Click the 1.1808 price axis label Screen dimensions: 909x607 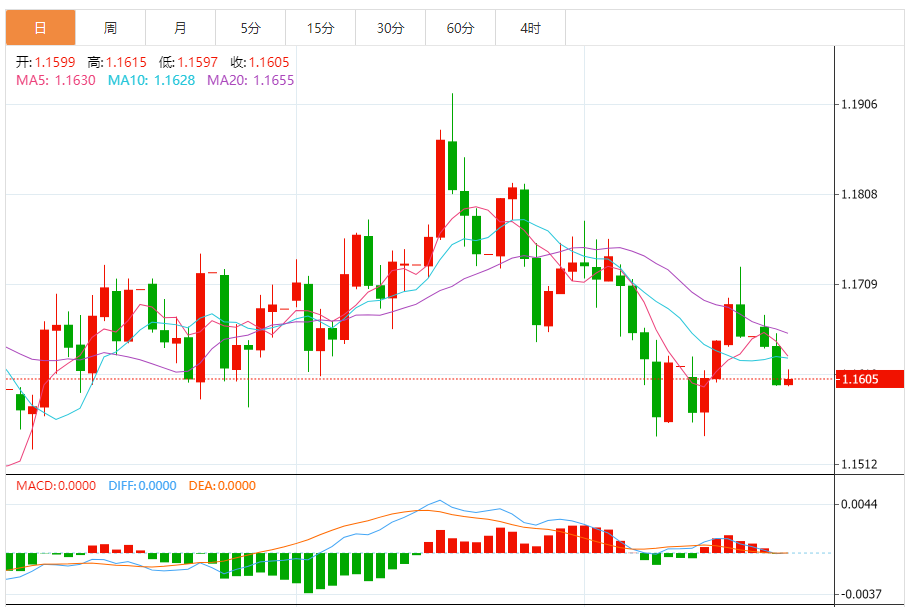coord(859,194)
